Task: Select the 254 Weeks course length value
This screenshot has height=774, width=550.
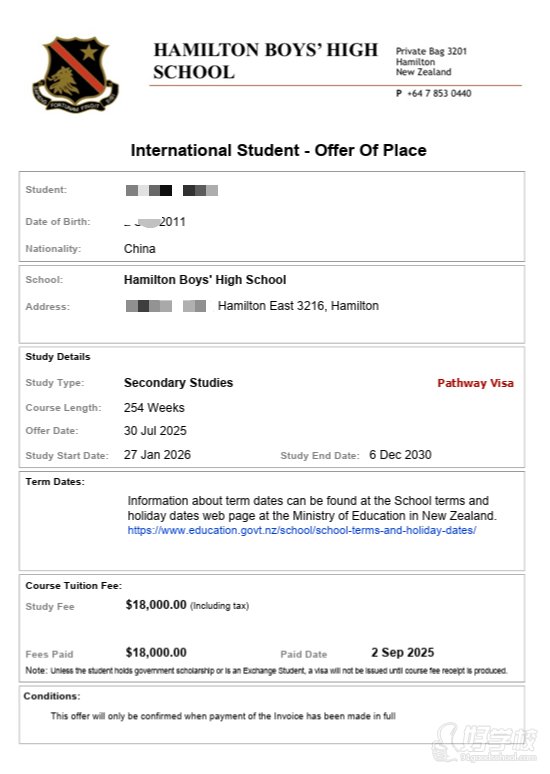Action: tap(154, 408)
